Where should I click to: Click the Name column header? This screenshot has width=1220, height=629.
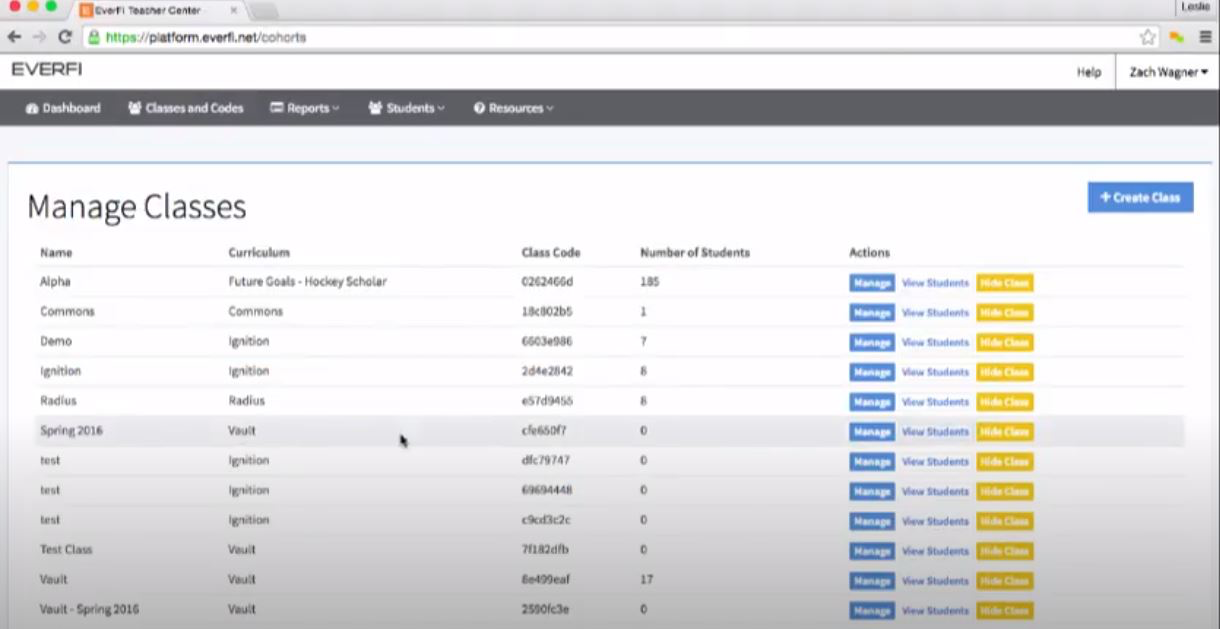pos(56,252)
